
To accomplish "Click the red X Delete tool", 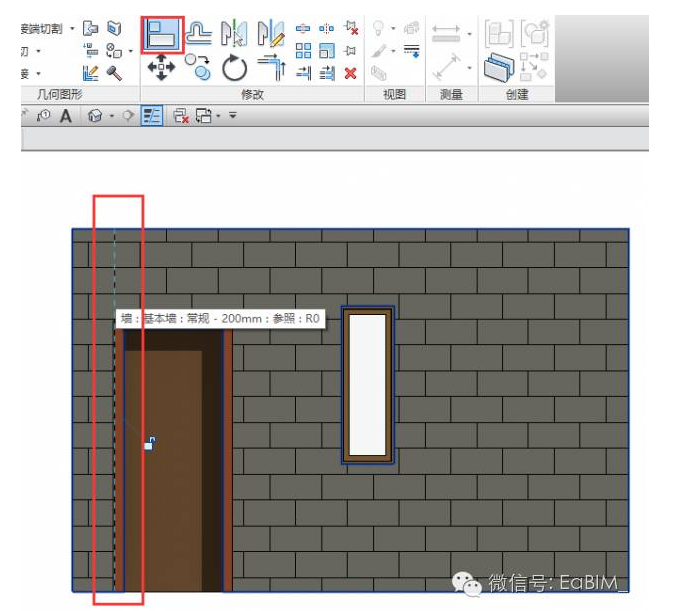I will pos(350,73).
